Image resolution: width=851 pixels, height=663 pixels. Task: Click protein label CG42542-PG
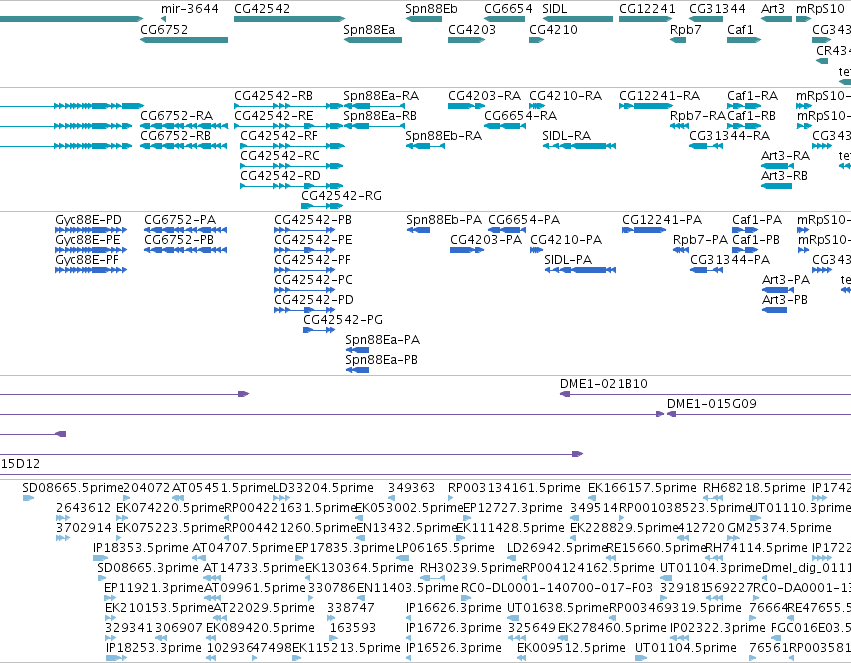click(x=342, y=320)
